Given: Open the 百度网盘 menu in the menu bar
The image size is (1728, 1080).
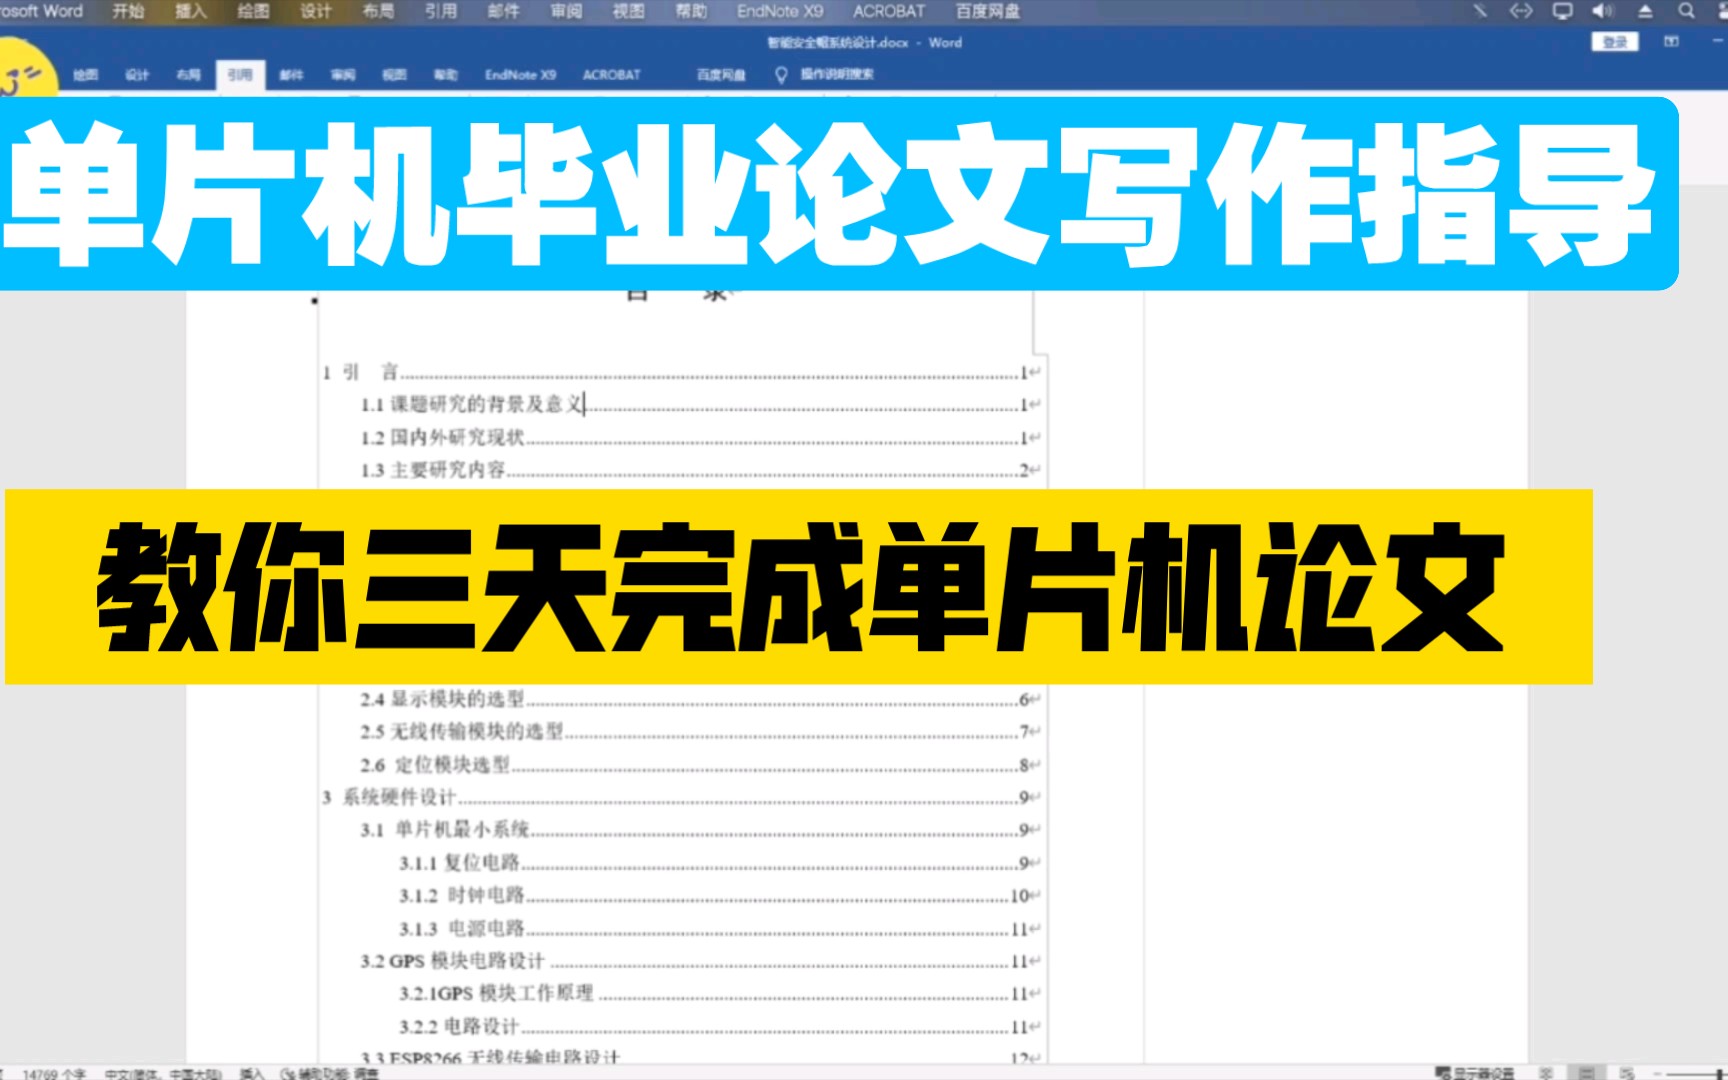Looking at the screenshot, I should tap(988, 11).
